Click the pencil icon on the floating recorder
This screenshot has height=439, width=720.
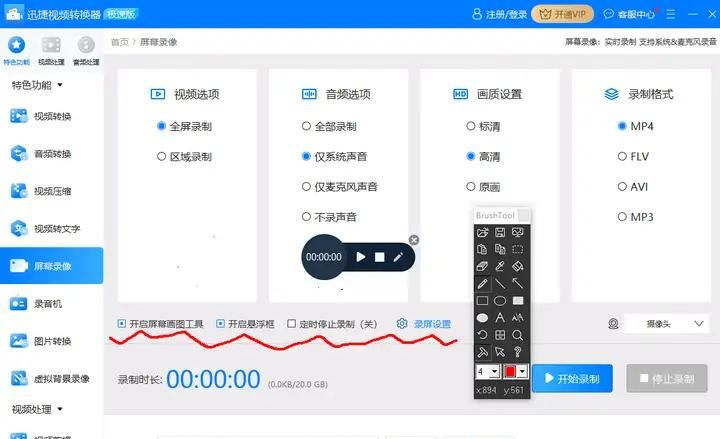(x=398, y=257)
